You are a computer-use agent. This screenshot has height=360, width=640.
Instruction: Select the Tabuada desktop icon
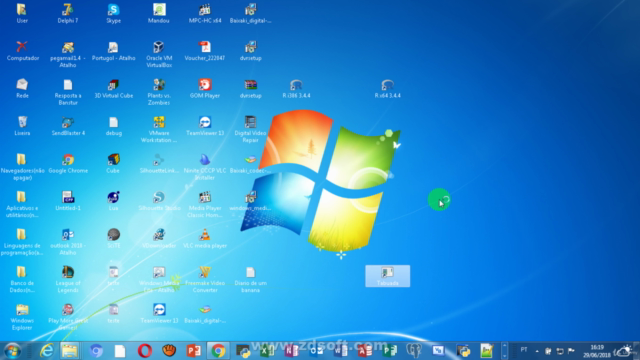tap(387, 276)
